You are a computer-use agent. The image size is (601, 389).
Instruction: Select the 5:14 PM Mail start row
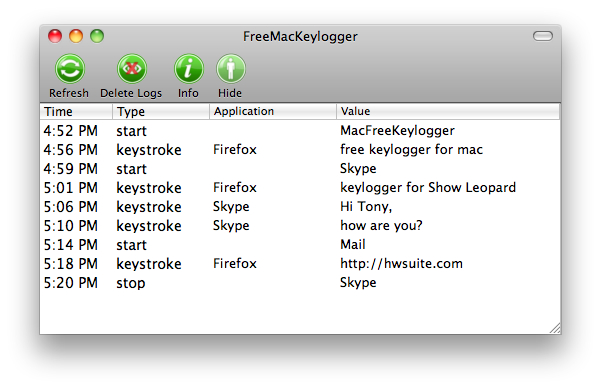pos(300,245)
